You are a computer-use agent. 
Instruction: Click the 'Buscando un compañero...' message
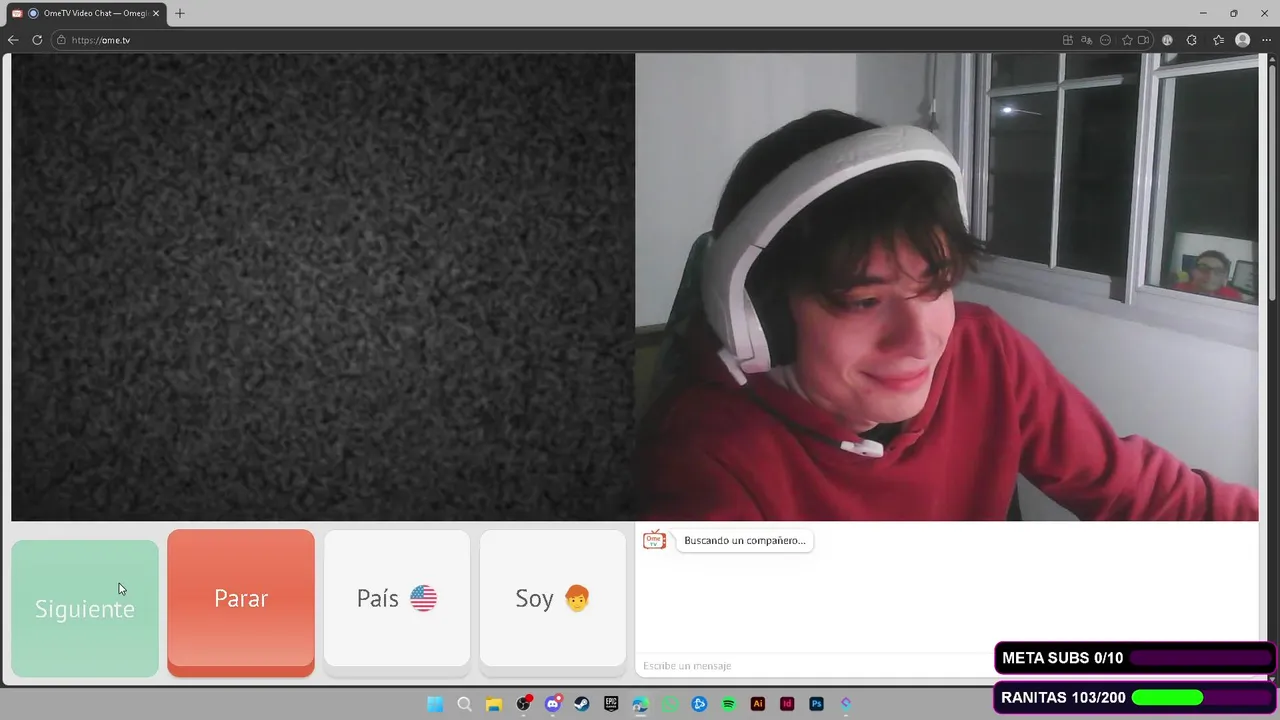pos(744,540)
